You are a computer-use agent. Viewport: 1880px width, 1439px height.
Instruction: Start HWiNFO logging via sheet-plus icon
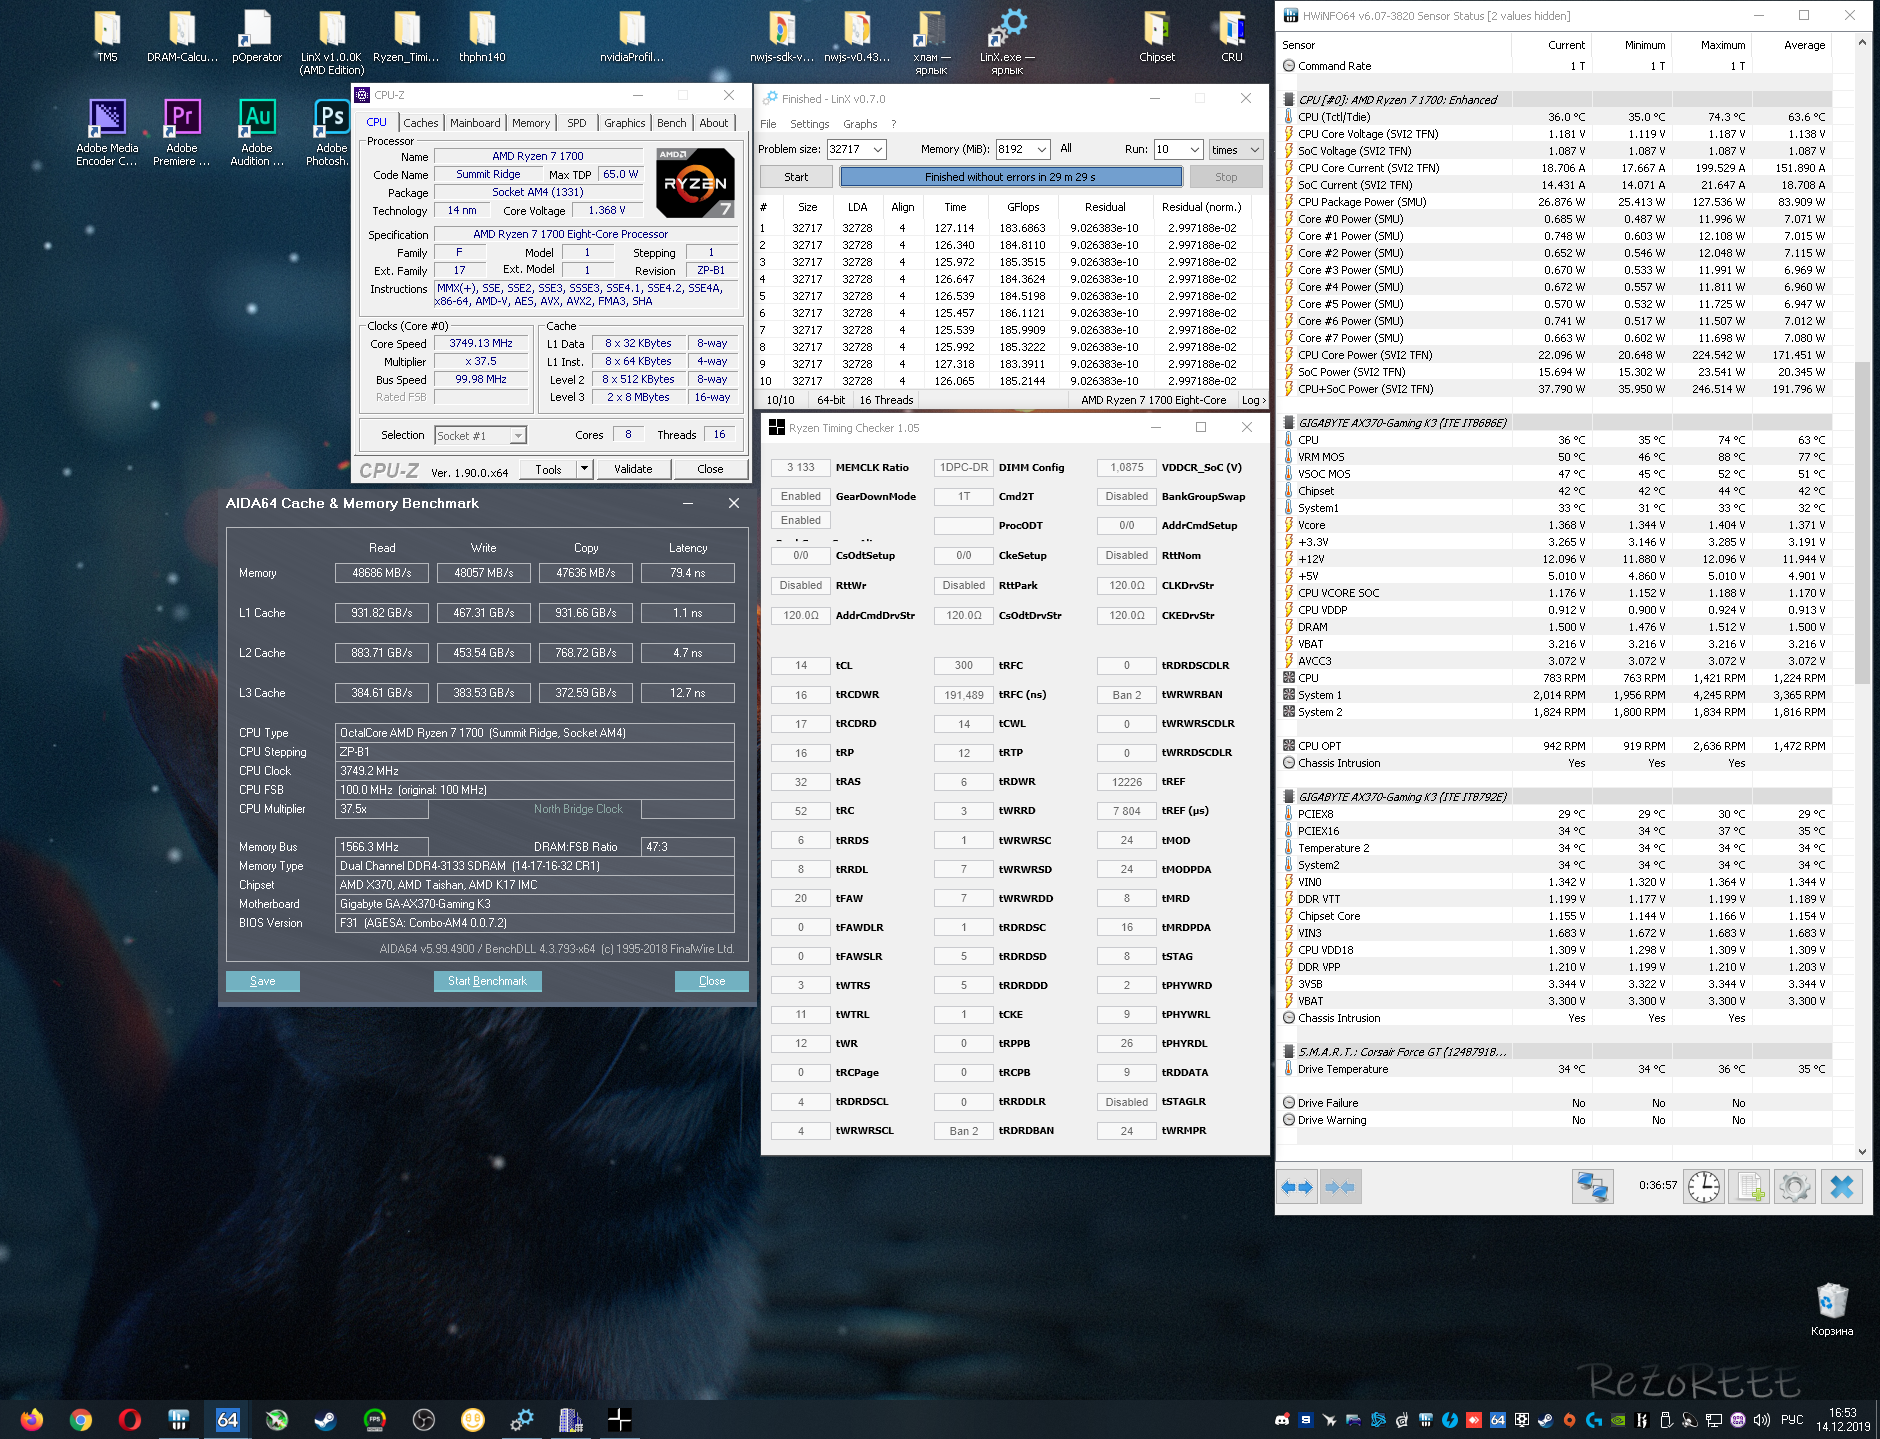pyautogui.click(x=1750, y=1187)
